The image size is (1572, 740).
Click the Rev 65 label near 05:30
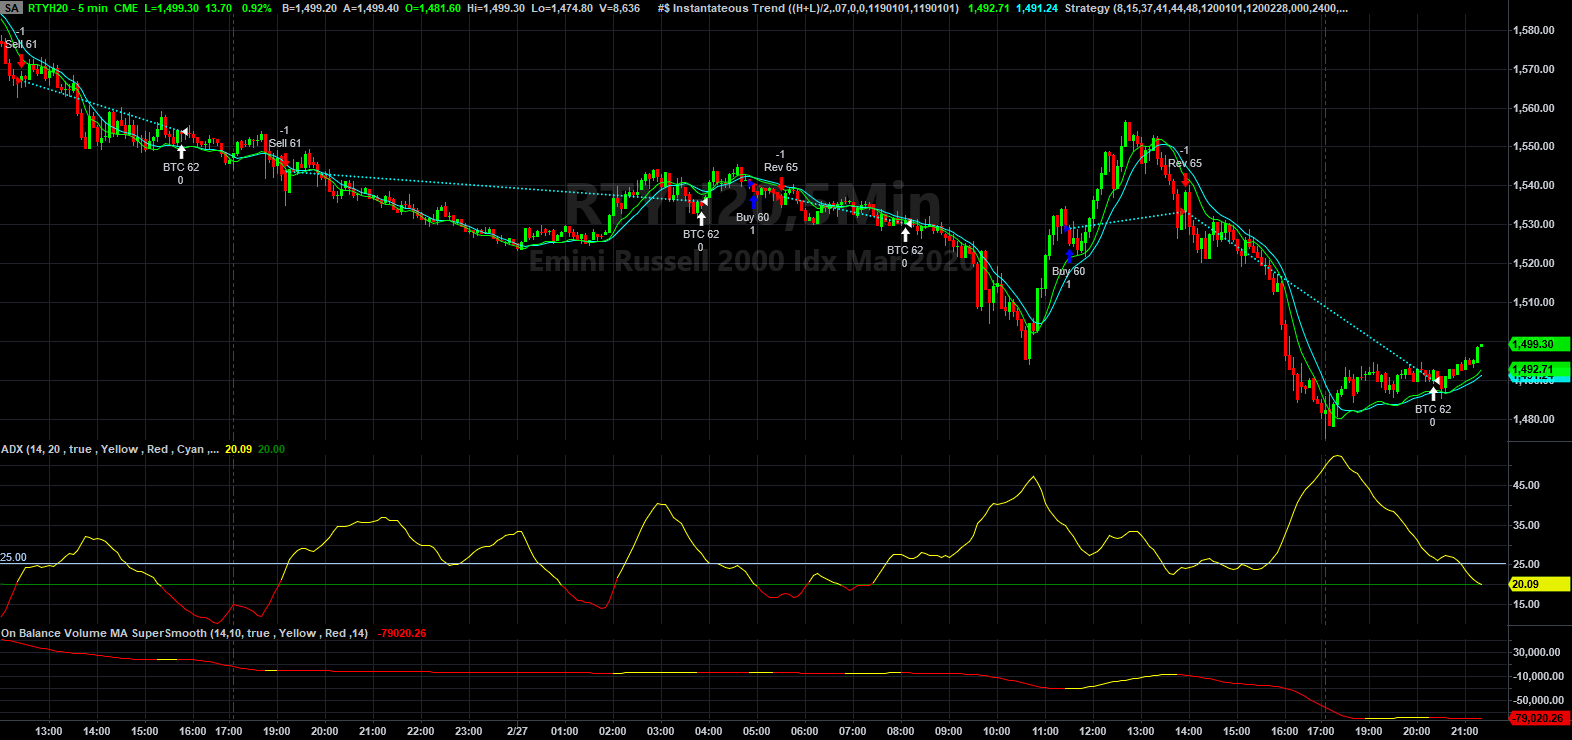tap(781, 167)
